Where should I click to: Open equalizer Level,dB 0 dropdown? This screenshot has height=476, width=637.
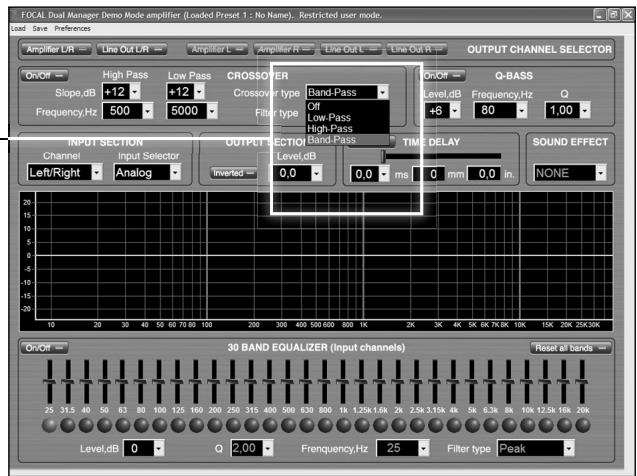click(x=159, y=448)
